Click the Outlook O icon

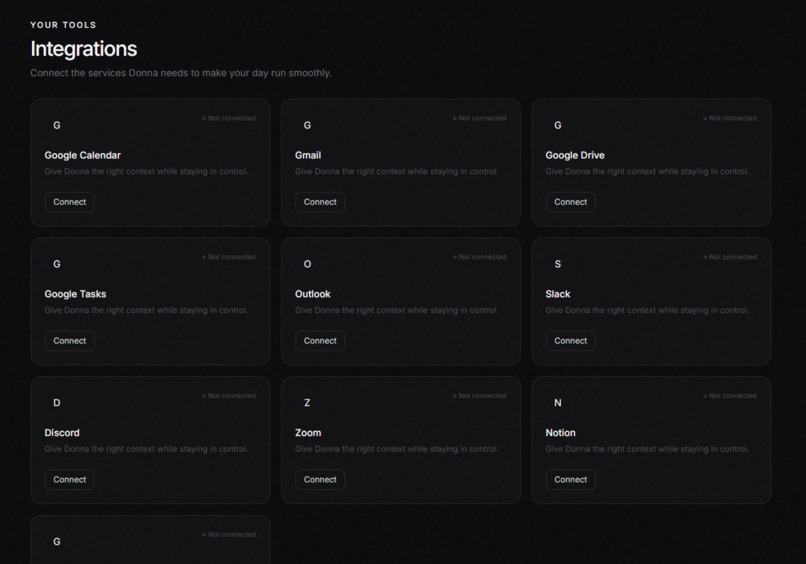click(307, 264)
